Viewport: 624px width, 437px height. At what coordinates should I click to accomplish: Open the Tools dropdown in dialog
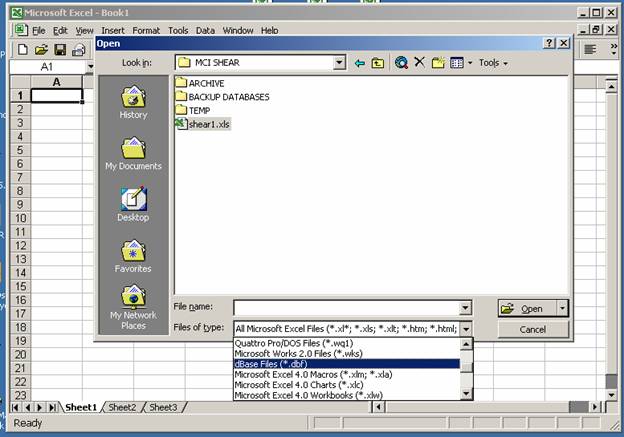point(493,63)
